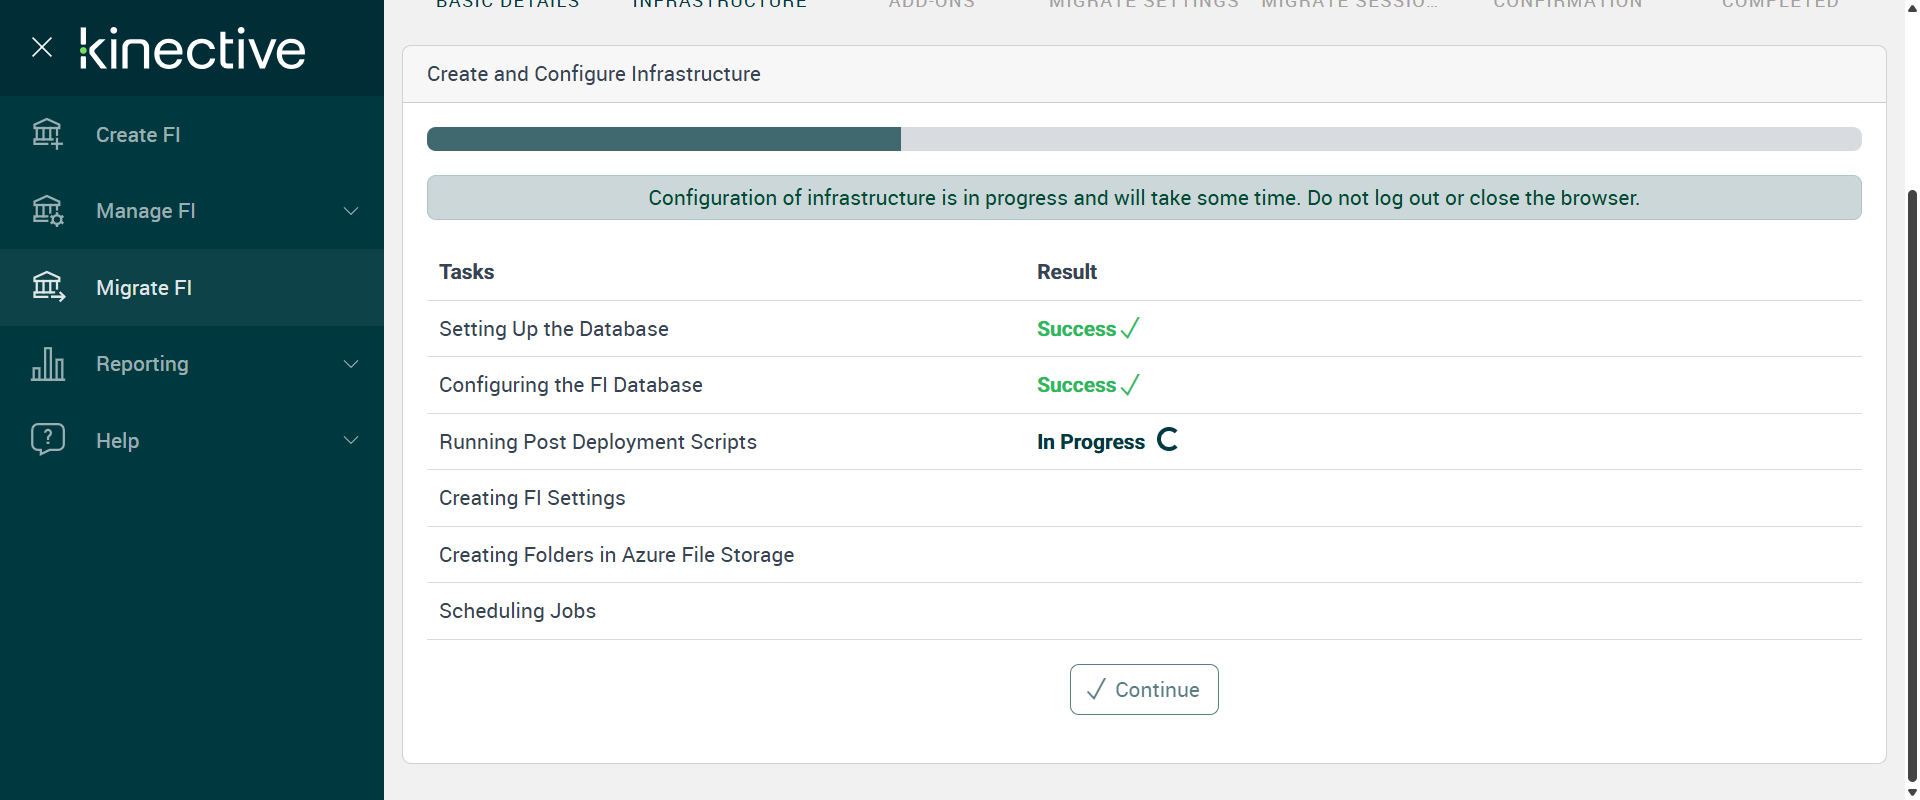The height and width of the screenshot is (800, 1920).
Task: Click the Migrate FI bank-arrow icon
Action: [47, 287]
